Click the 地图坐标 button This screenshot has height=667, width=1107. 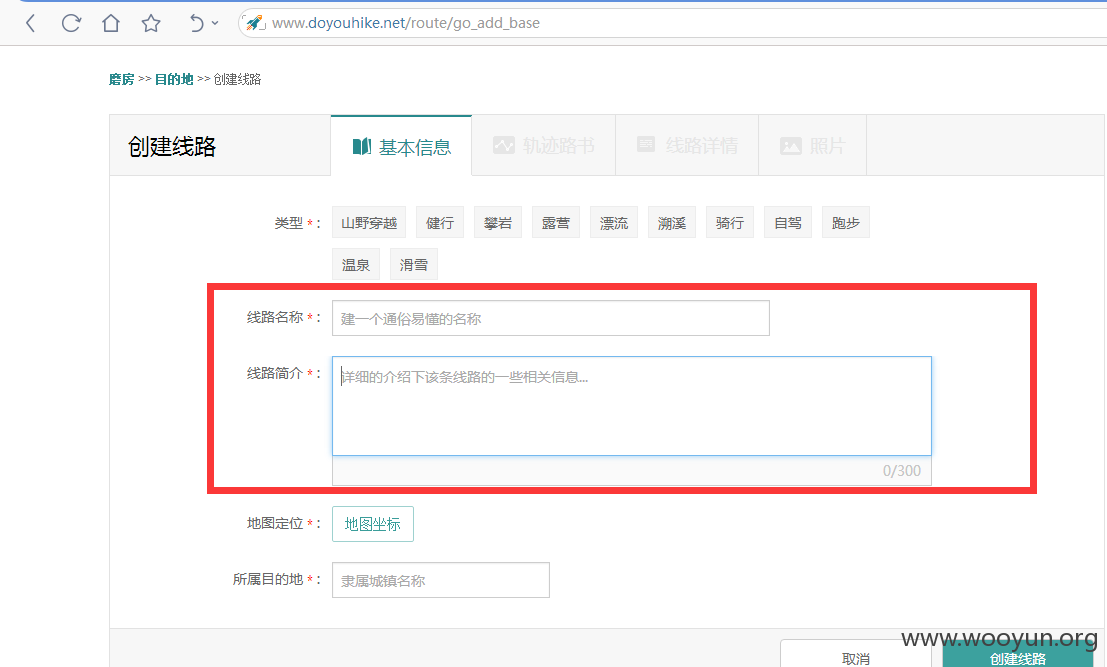pos(373,524)
